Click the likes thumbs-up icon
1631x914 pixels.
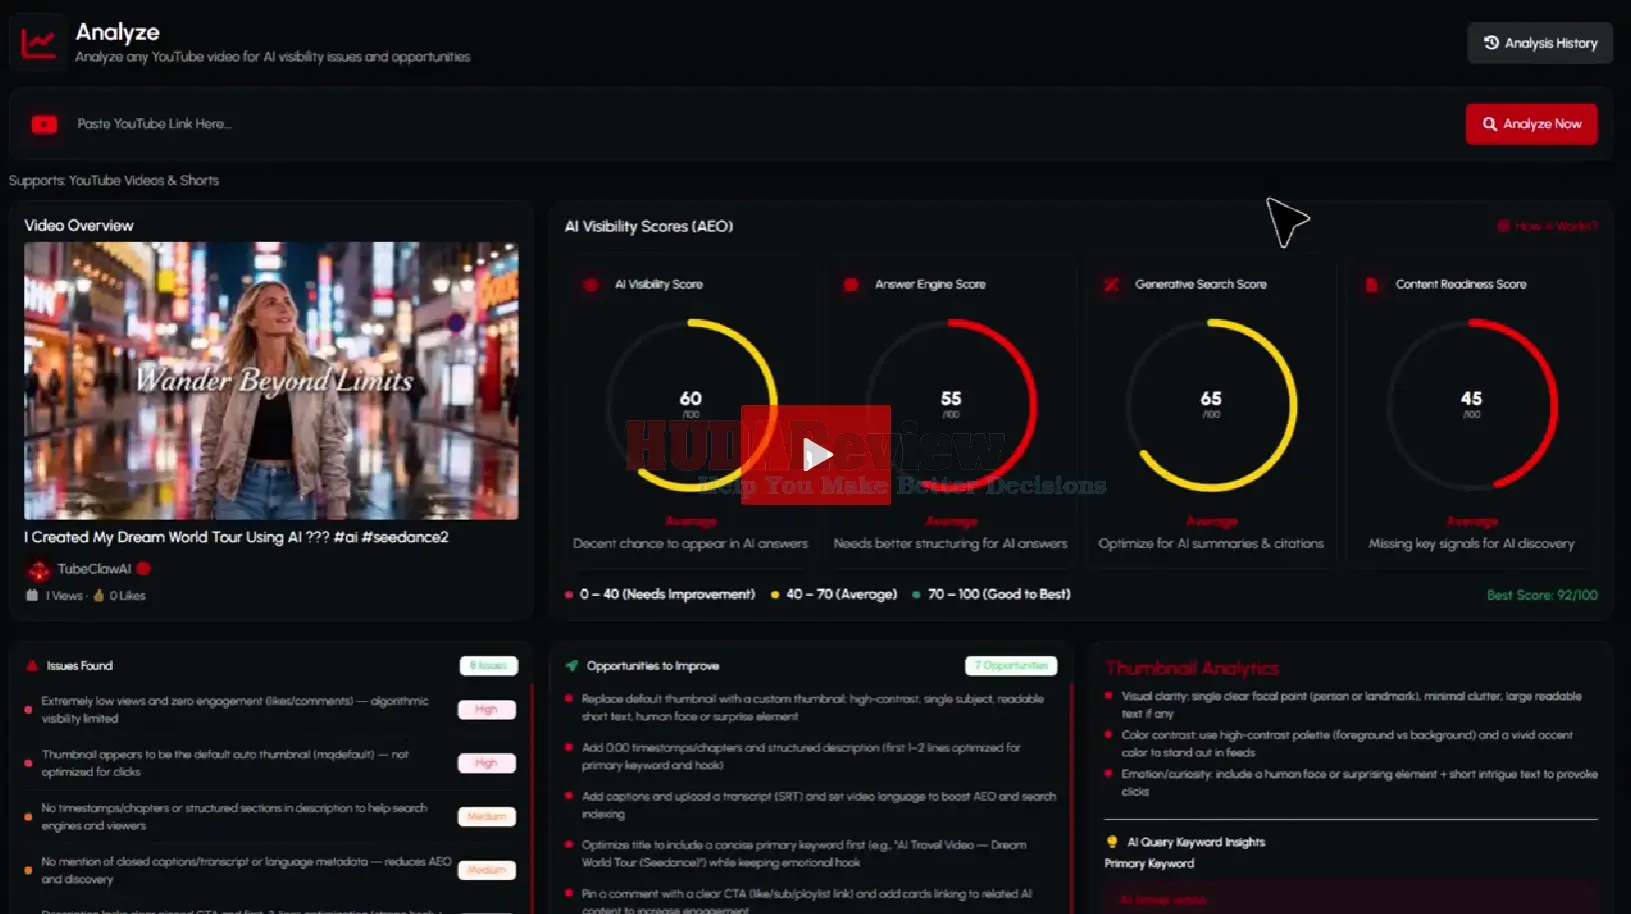(x=98, y=595)
